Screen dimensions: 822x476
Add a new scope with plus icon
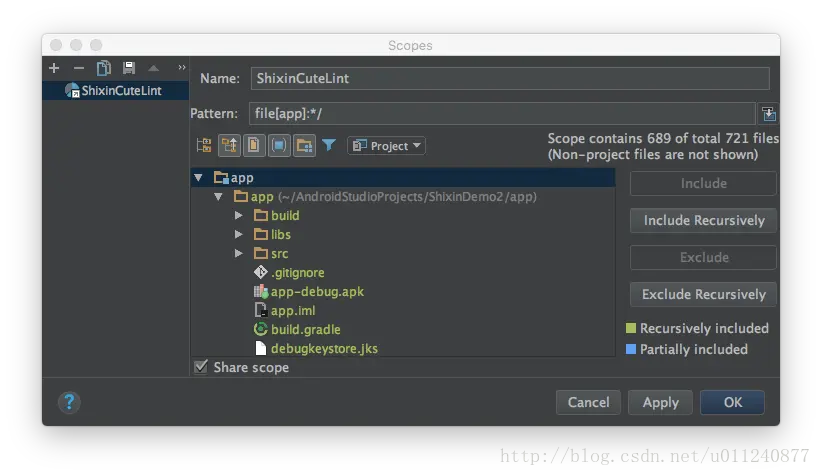[x=54, y=68]
